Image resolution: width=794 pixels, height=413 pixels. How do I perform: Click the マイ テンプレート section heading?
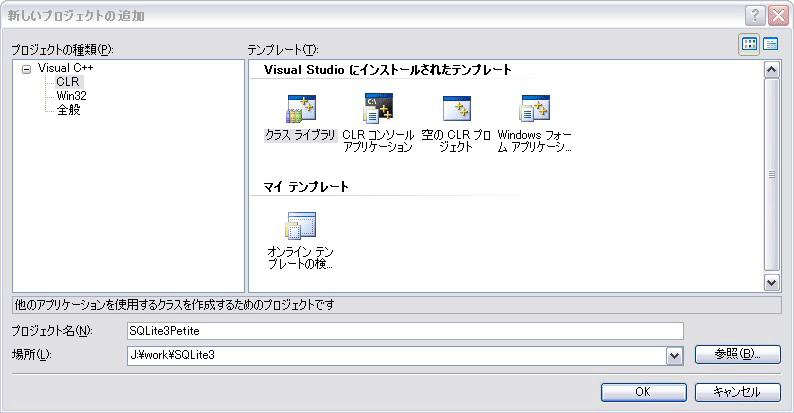click(x=306, y=187)
